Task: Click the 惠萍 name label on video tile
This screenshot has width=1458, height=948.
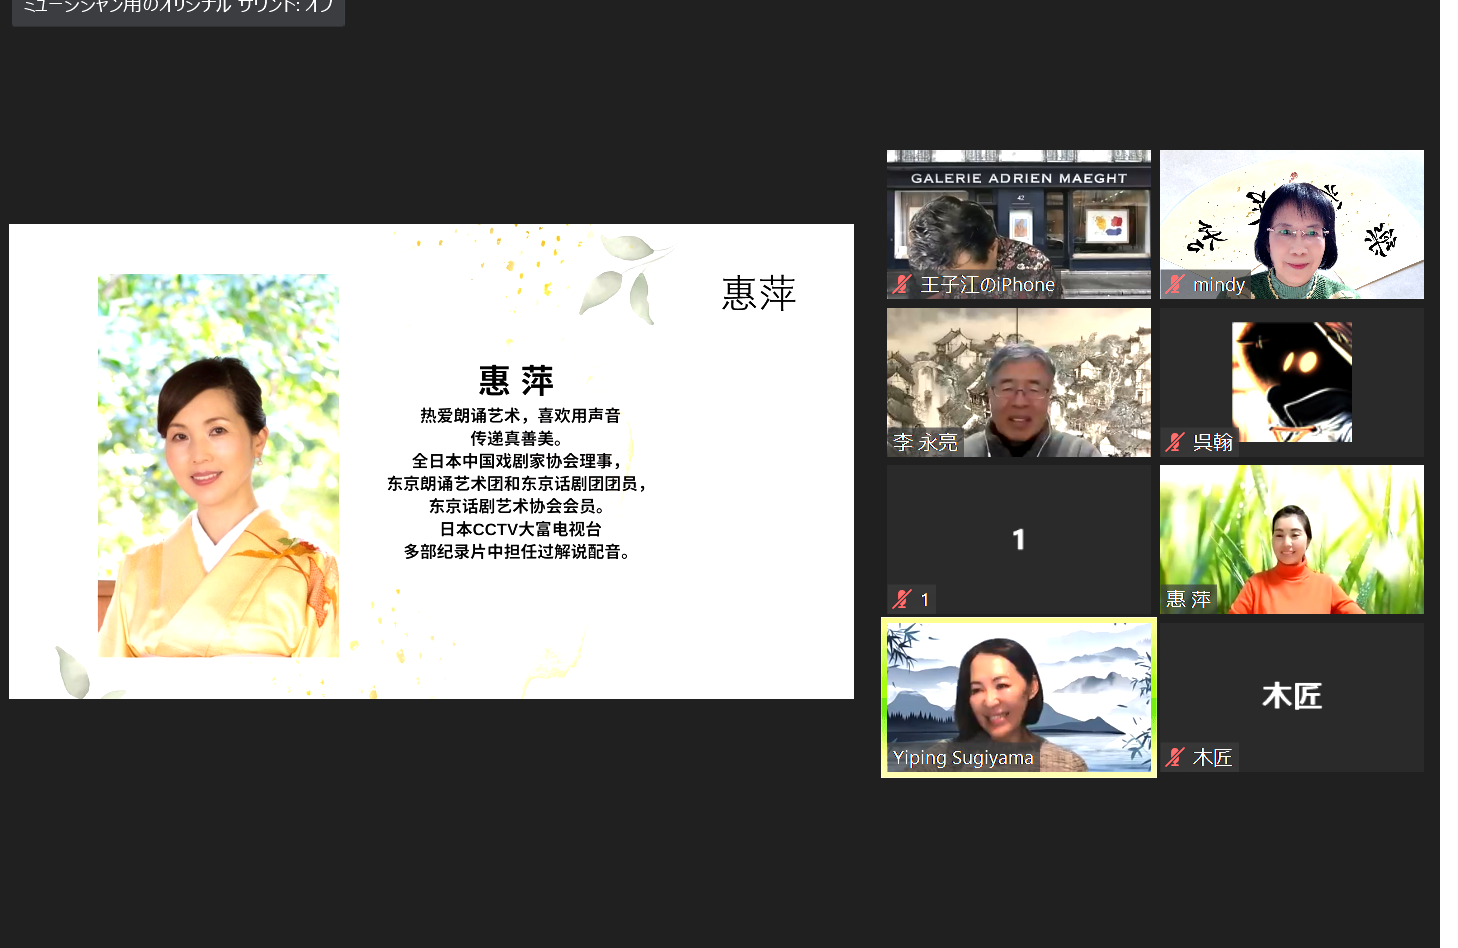Action: [1188, 599]
